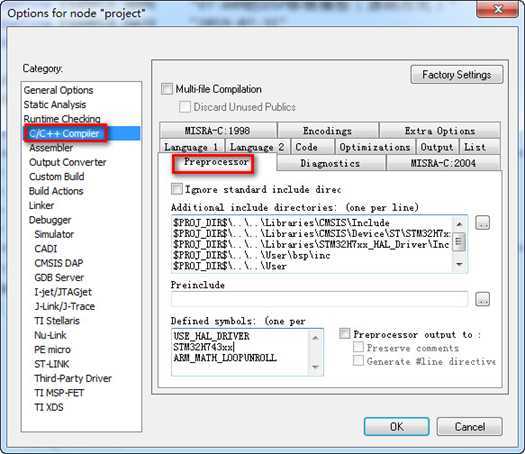Image resolution: width=525 pixels, height=454 pixels.
Task: Click the include directories scrollbar thumb
Action: click(459, 242)
